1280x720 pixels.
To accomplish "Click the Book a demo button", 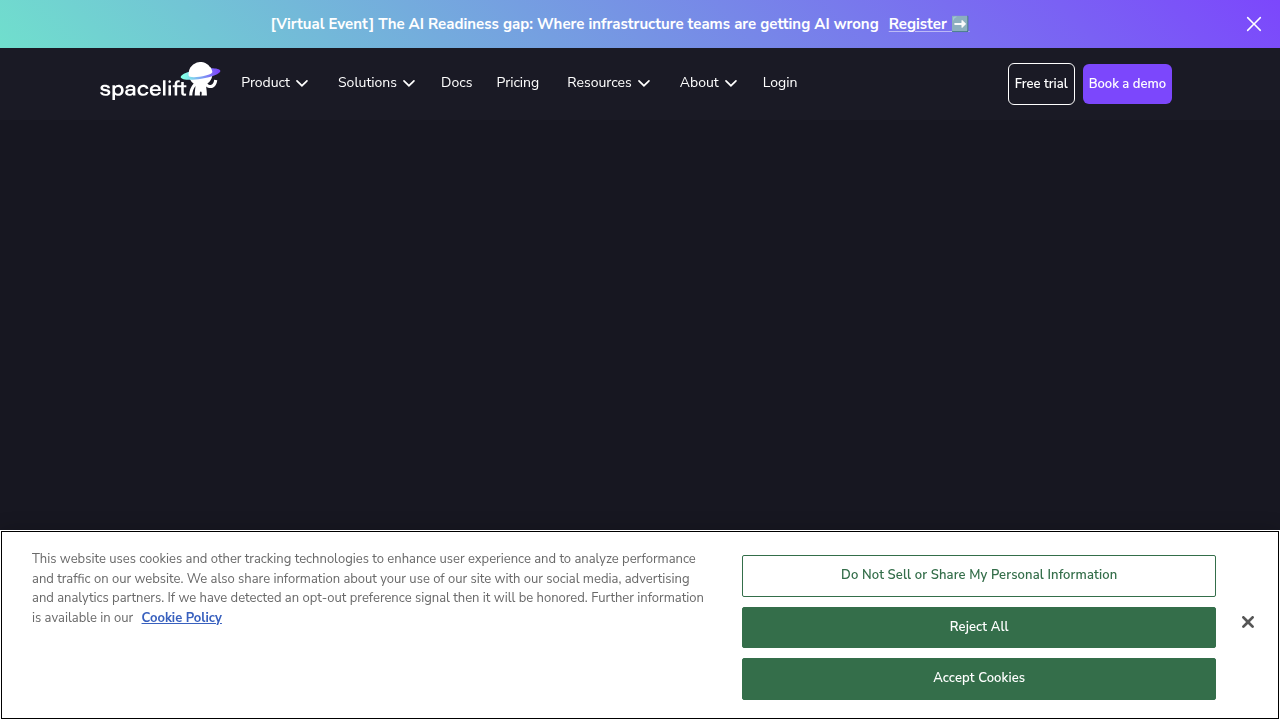I will [x=1127, y=84].
